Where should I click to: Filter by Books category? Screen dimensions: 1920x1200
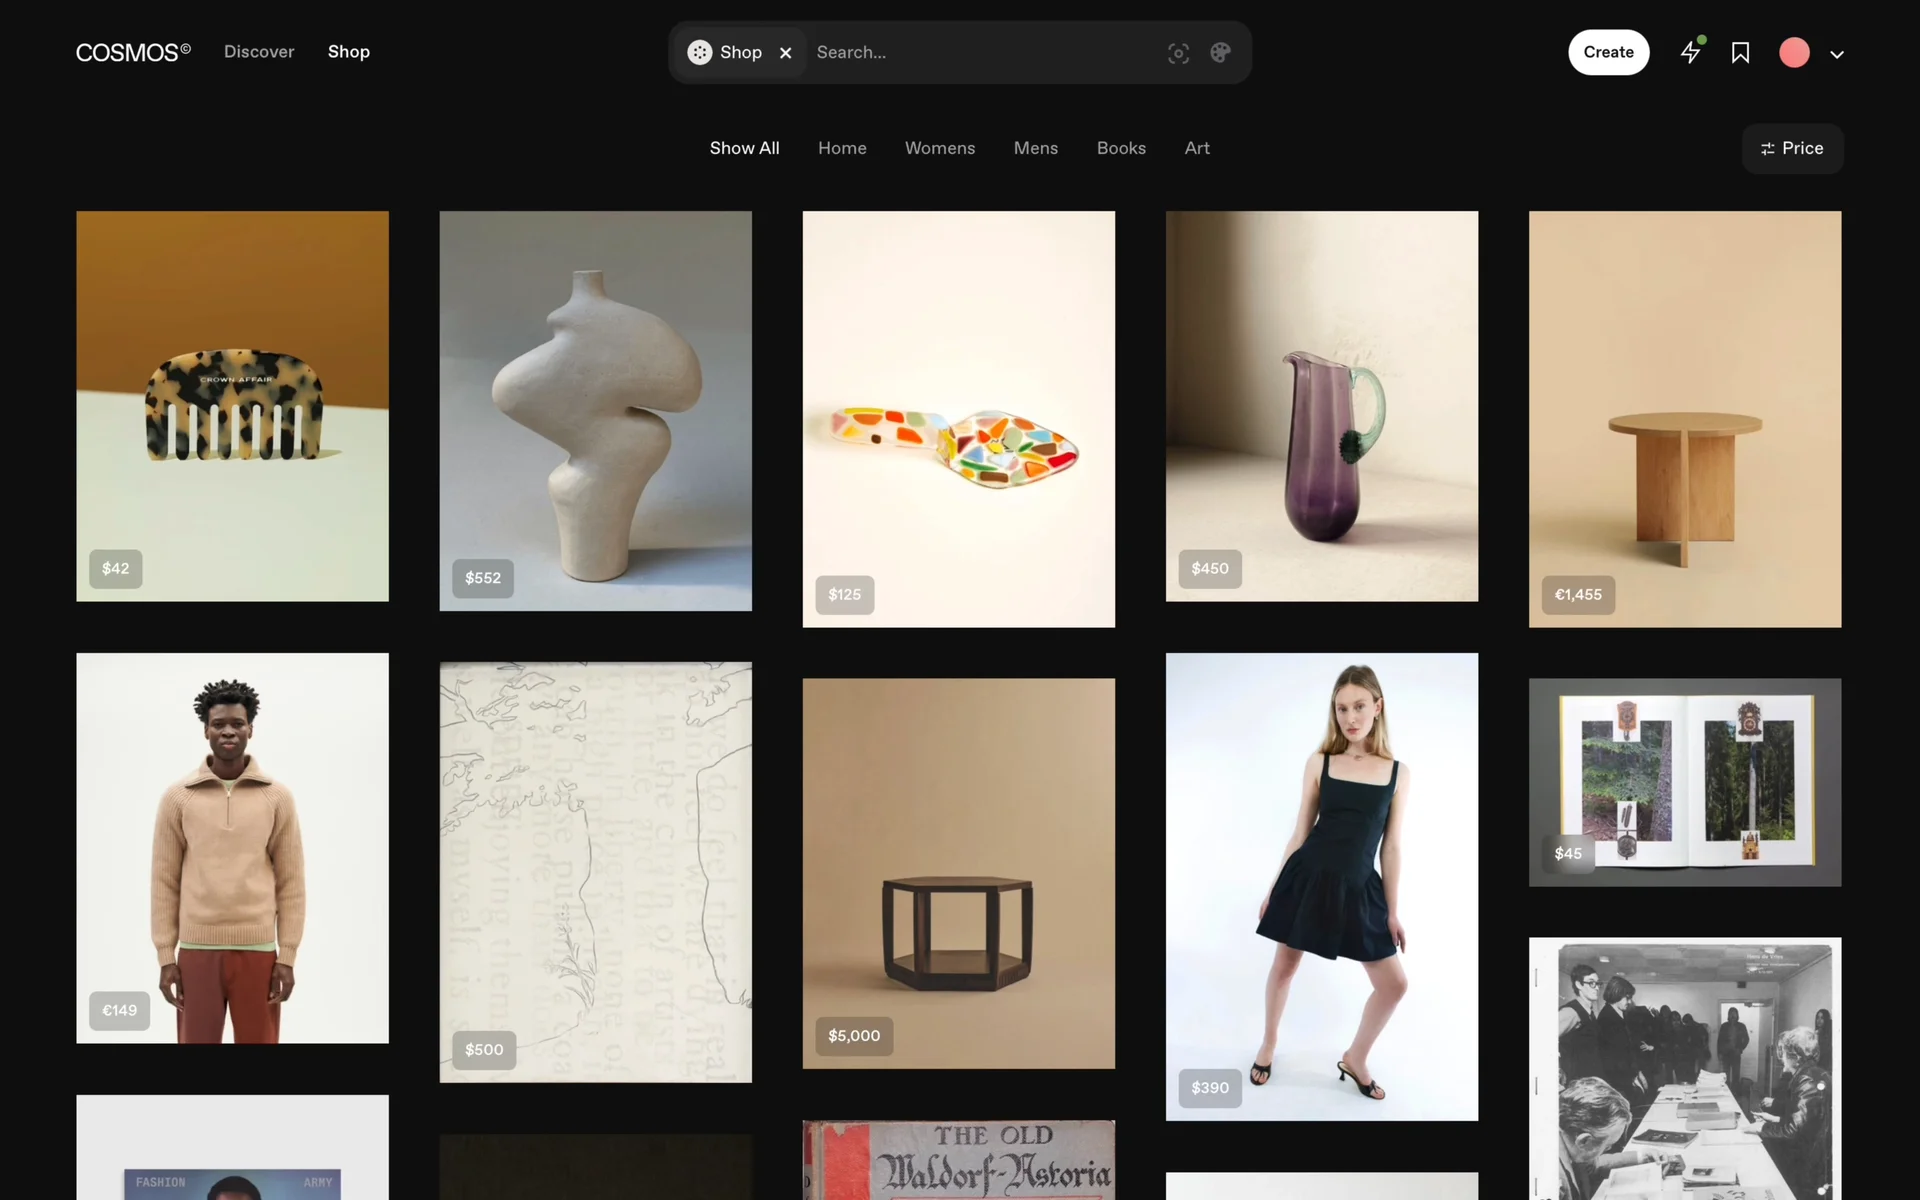(1121, 148)
